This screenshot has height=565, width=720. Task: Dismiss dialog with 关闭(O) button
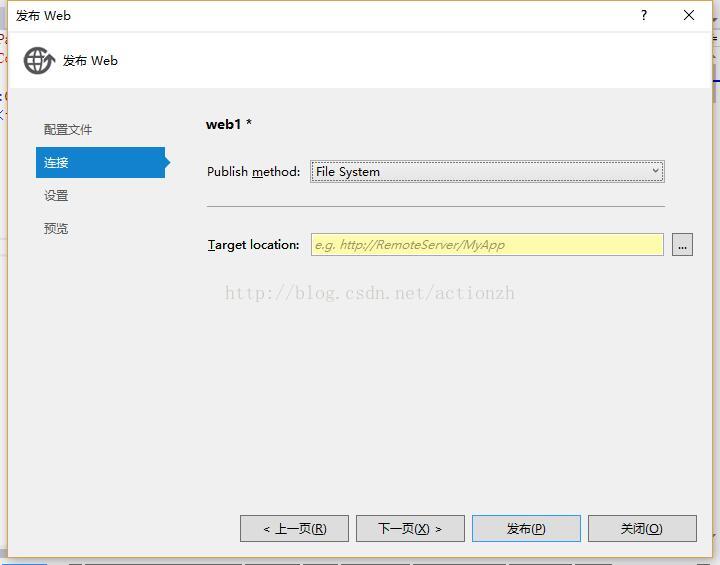coord(642,528)
